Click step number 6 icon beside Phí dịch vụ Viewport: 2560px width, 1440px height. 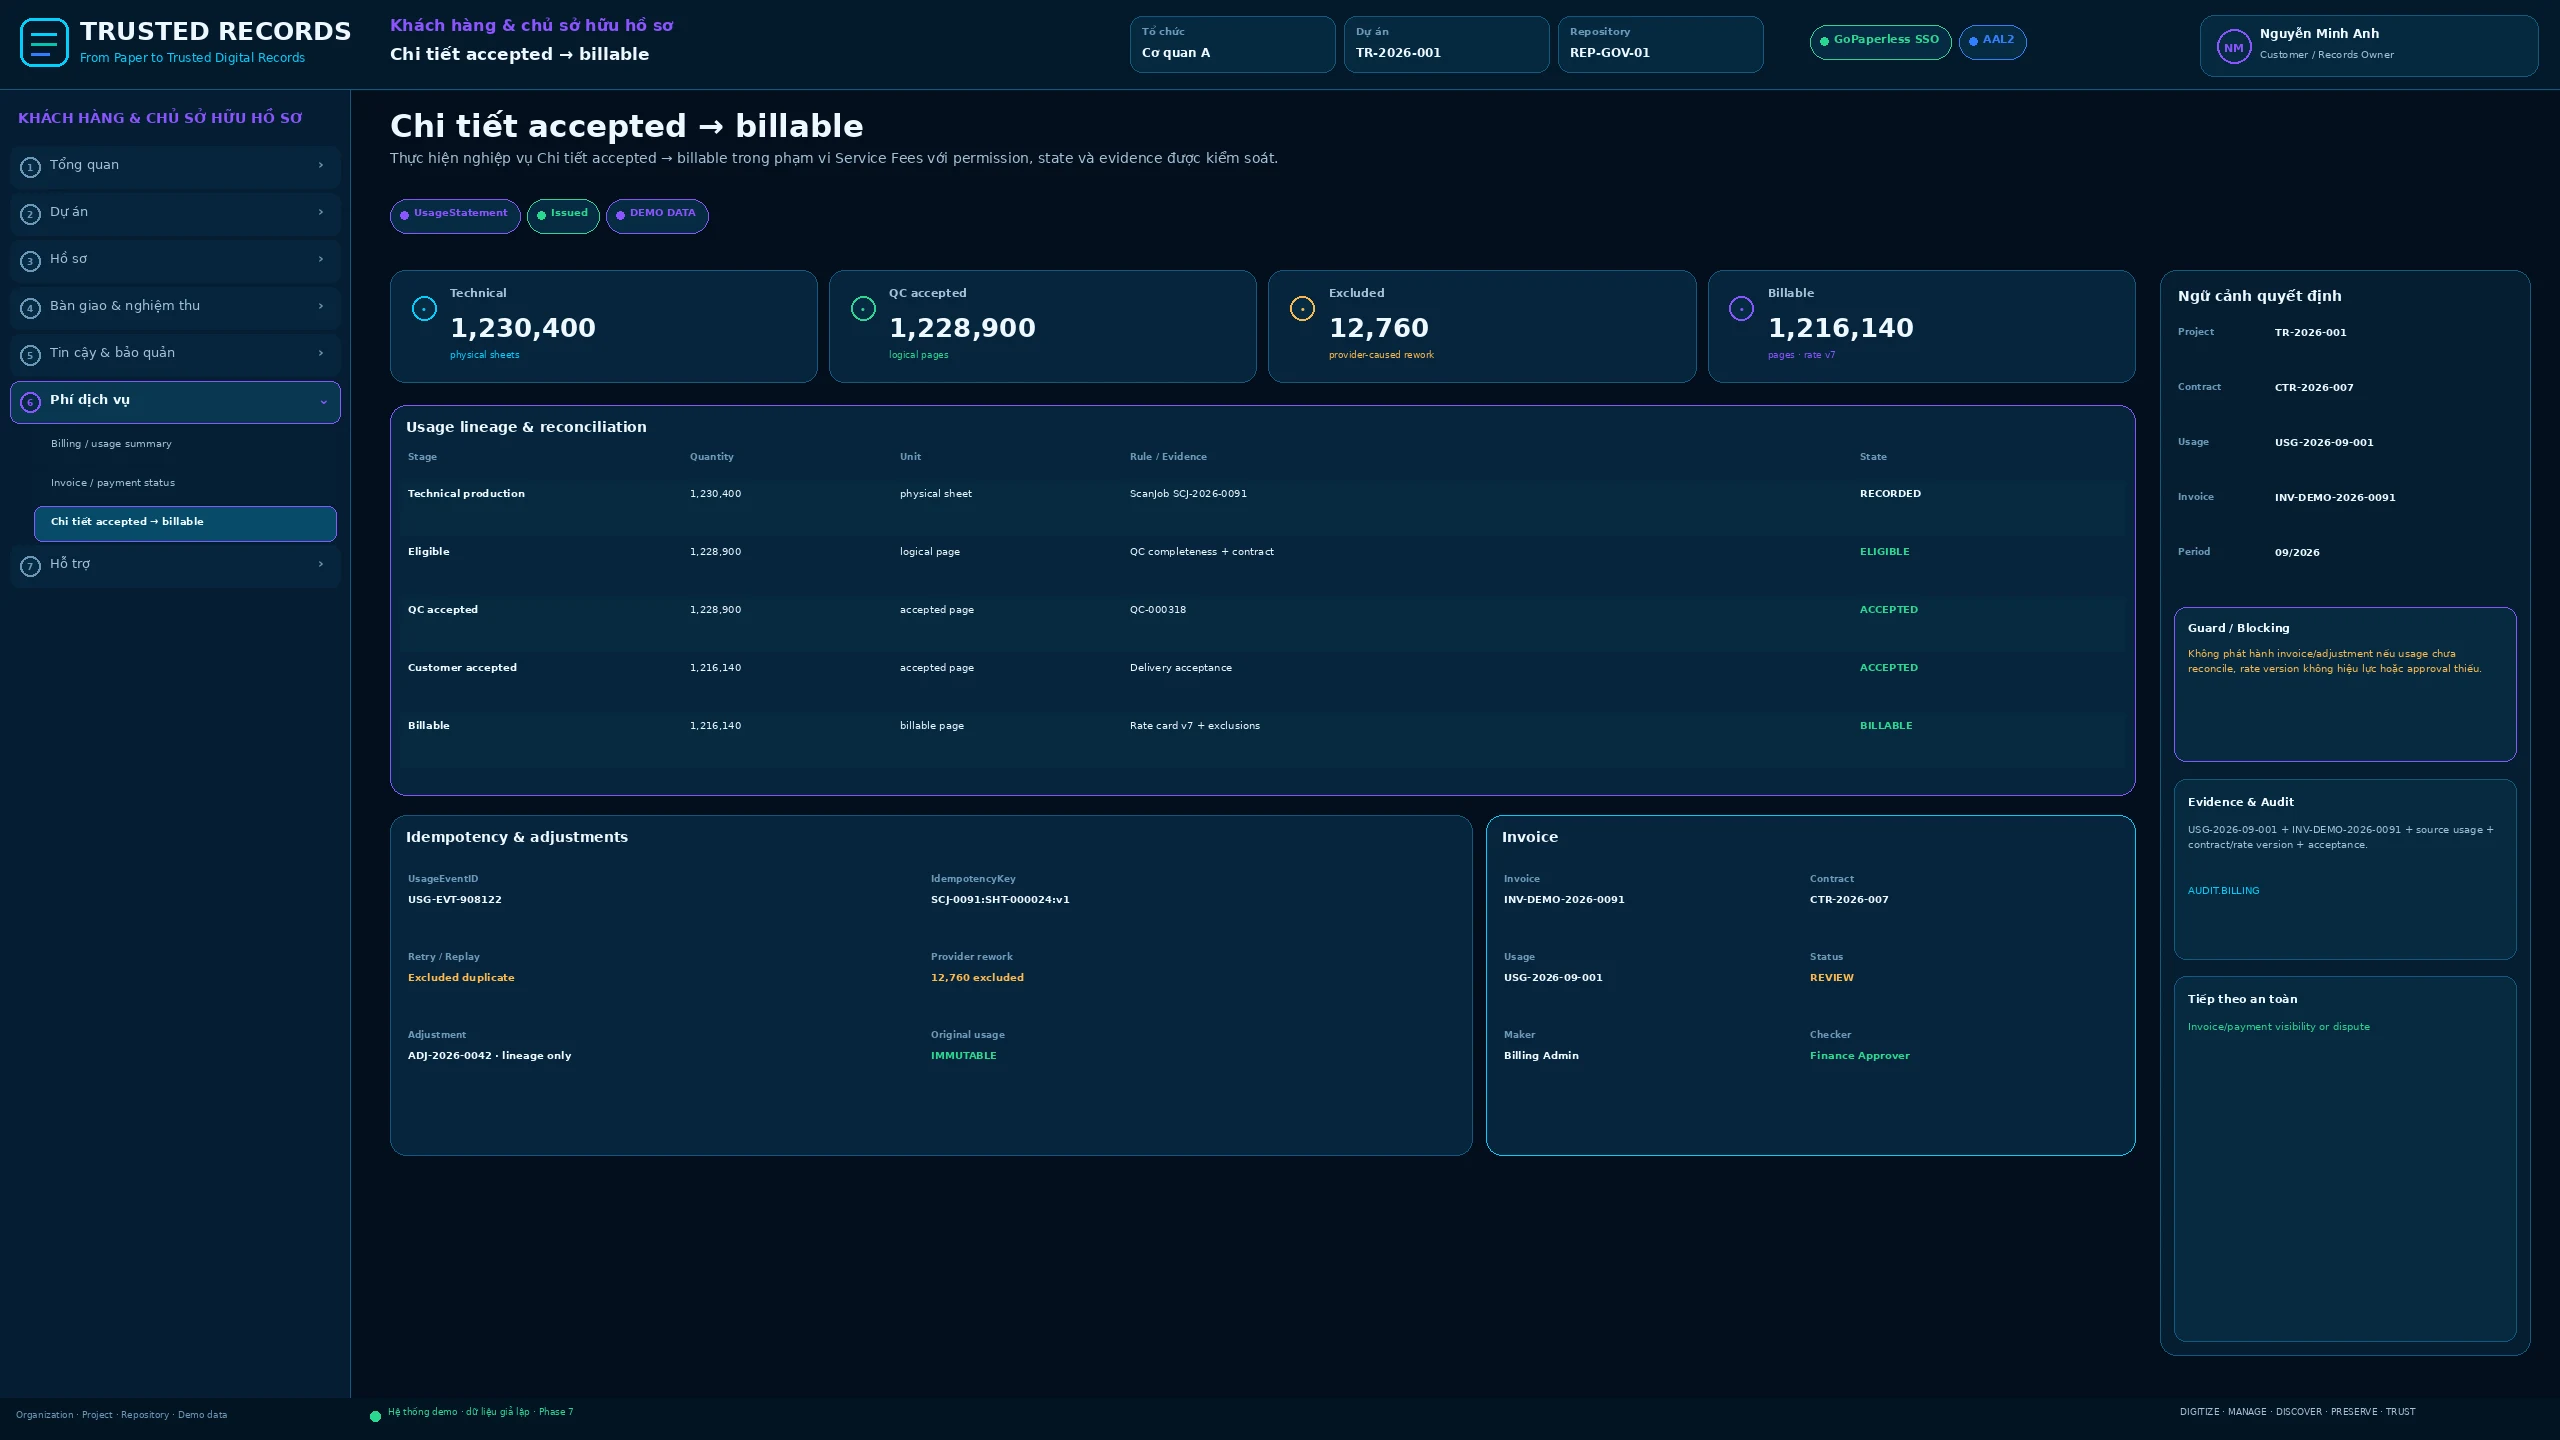pyautogui.click(x=30, y=402)
